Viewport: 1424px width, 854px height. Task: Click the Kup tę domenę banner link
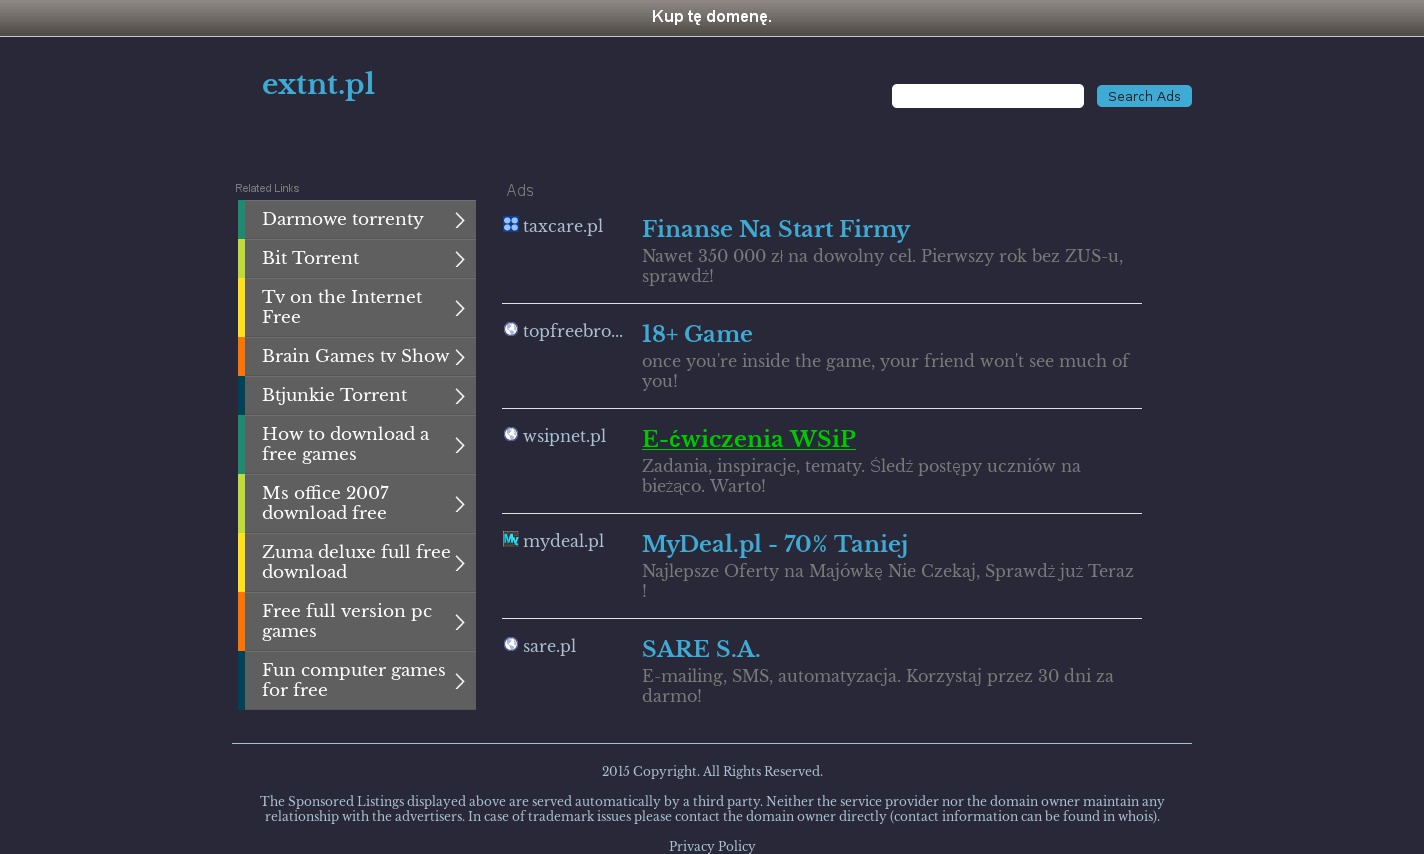pos(711,17)
